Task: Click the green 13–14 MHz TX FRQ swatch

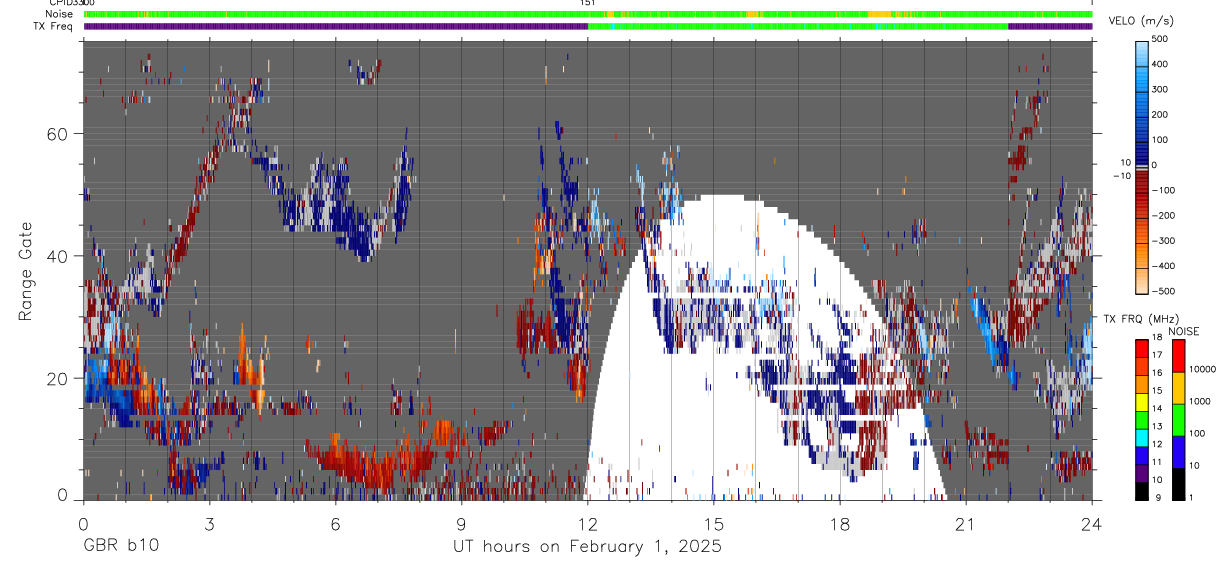Action: point(1142,420)
